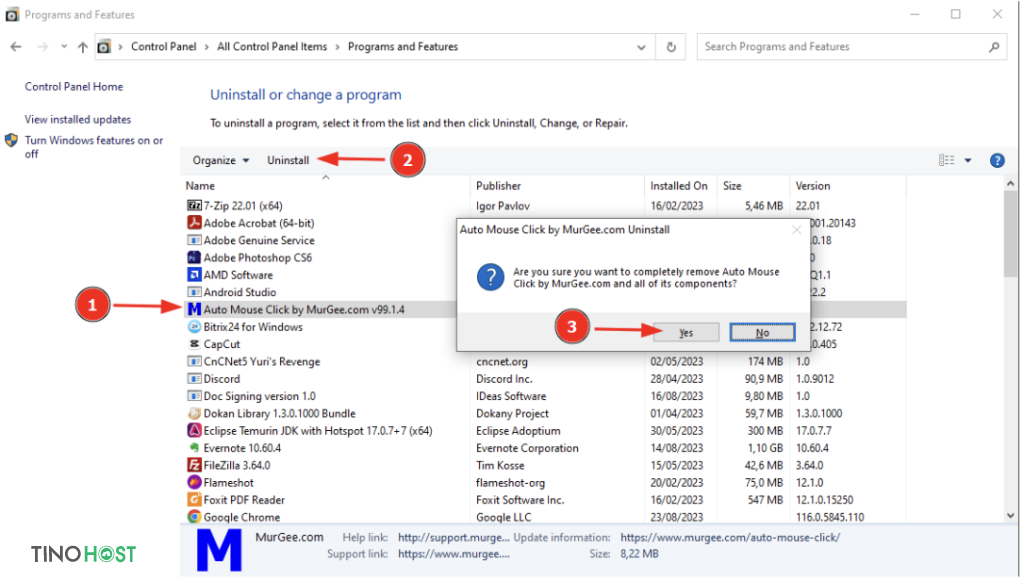Open View installed updates link

click(x=78, y=119)
